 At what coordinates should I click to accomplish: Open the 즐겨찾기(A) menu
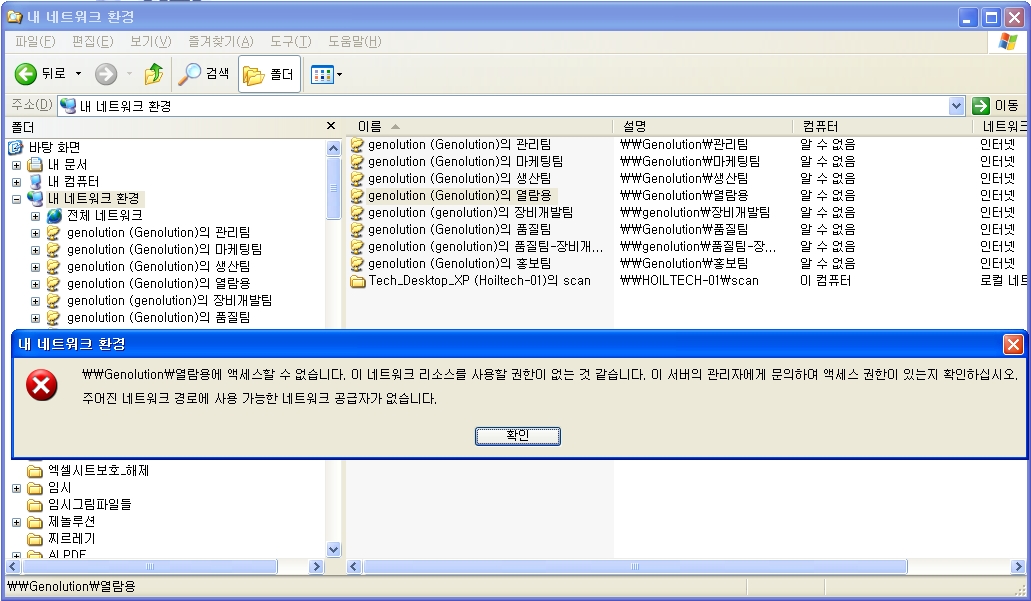(220, 41)
